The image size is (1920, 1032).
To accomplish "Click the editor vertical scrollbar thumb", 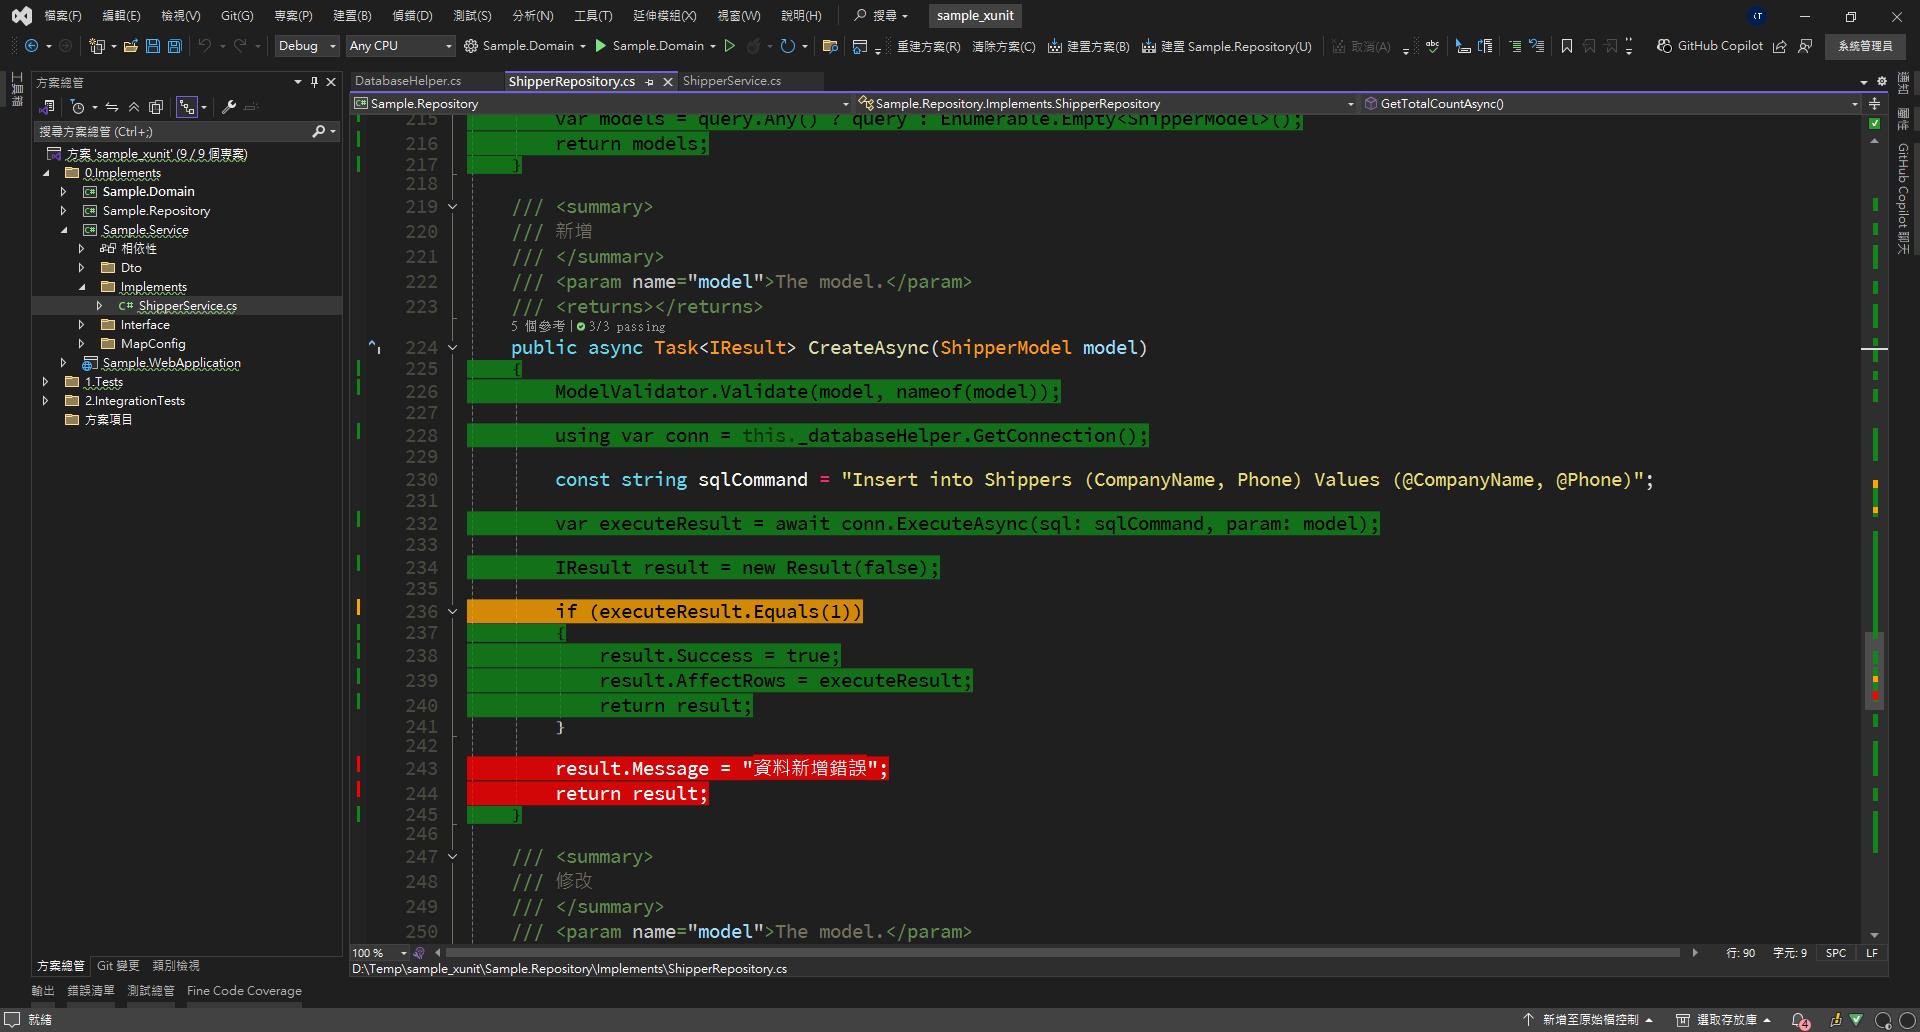I will point(1874,670).
